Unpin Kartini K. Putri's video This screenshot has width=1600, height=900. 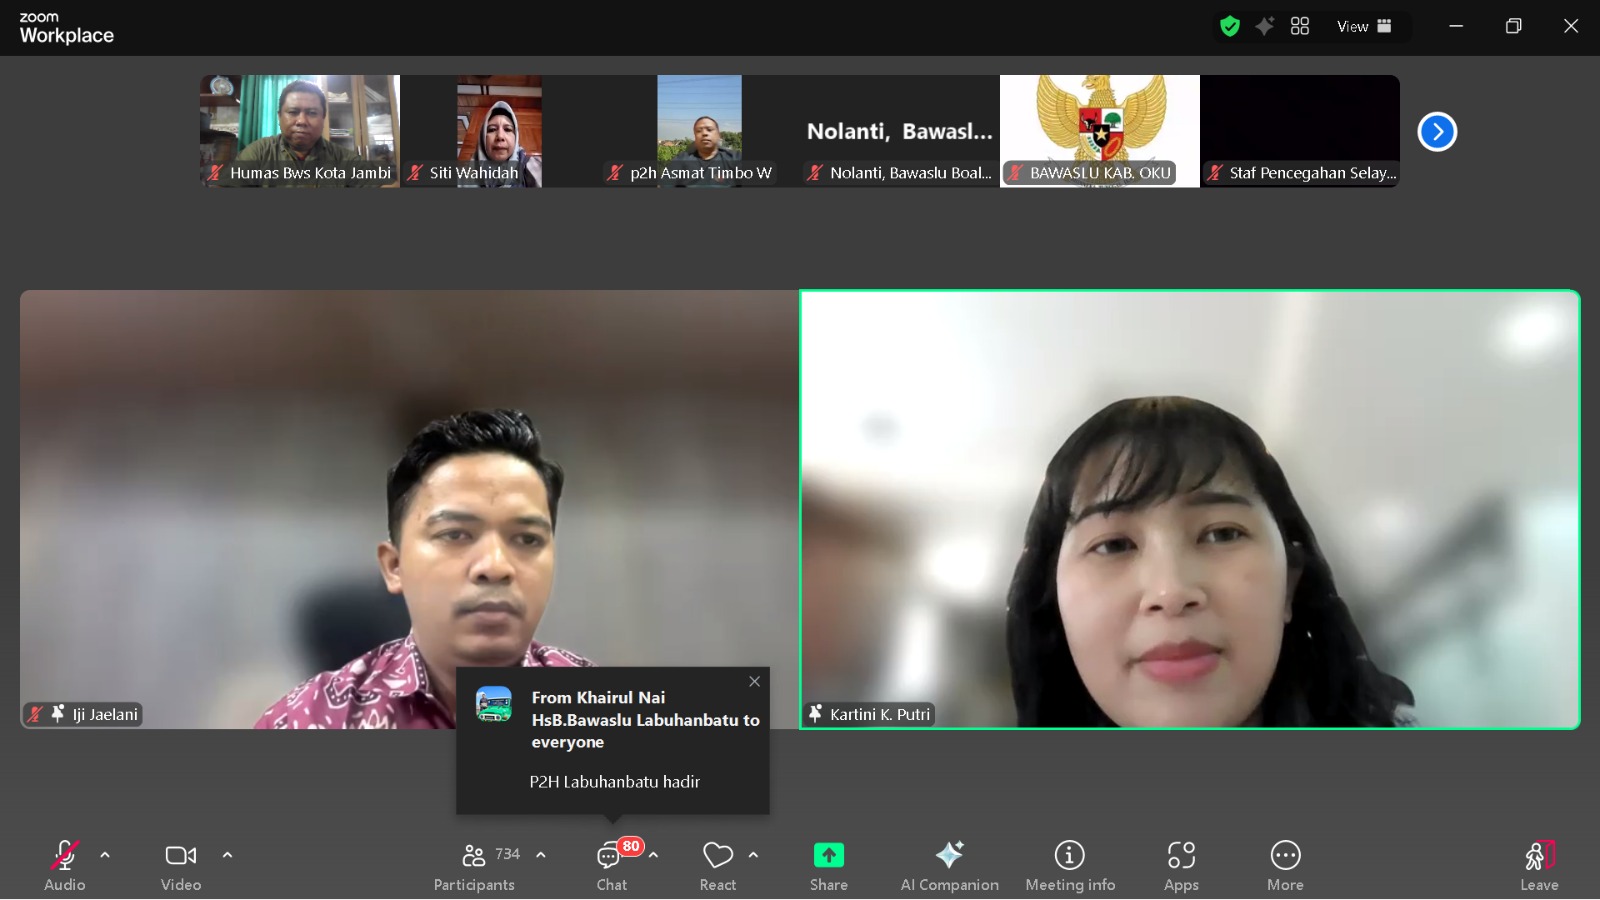[817, 714]
